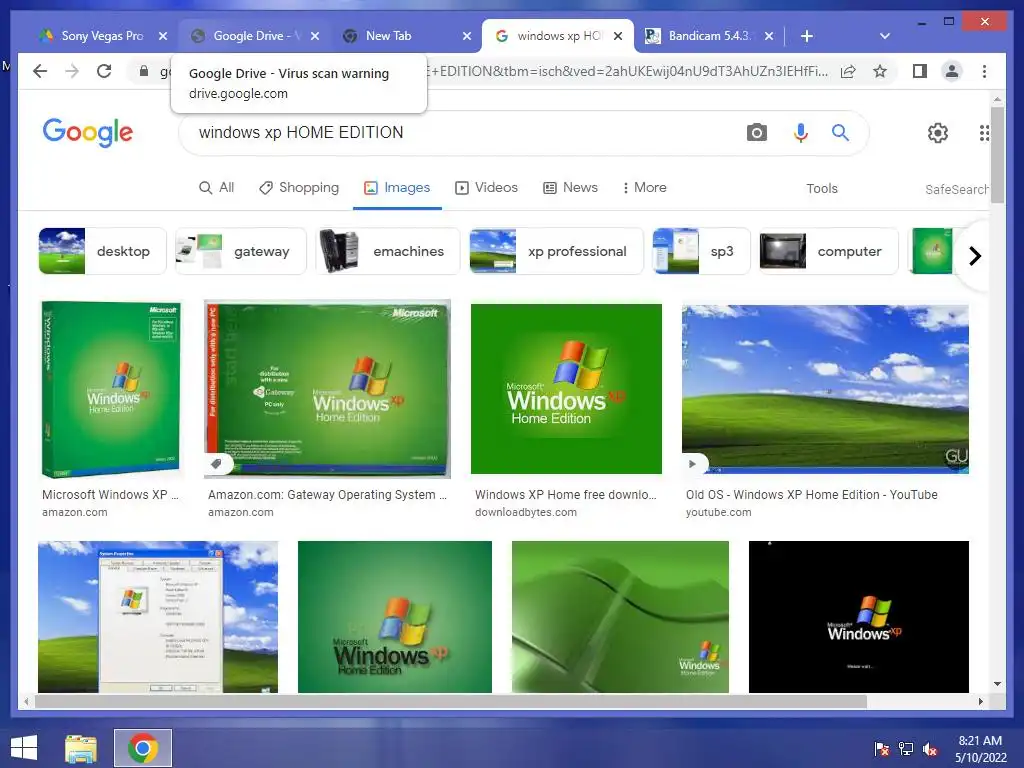Image resolution: width=1024 pixels, height=768 pixels.
Task: Close the New Tab tab
Action: (467, 36)
